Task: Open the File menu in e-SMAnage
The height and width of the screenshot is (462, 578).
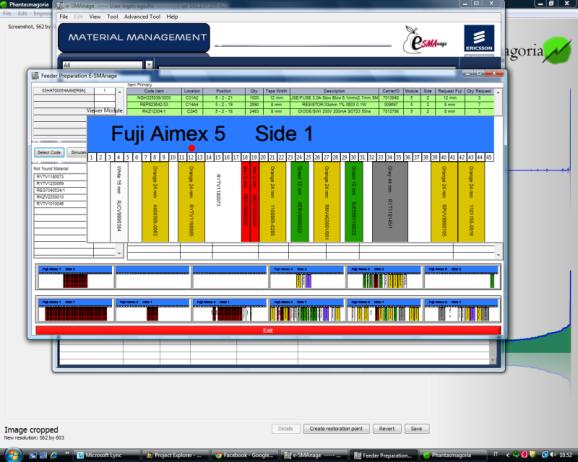Action: coord(64,17)
